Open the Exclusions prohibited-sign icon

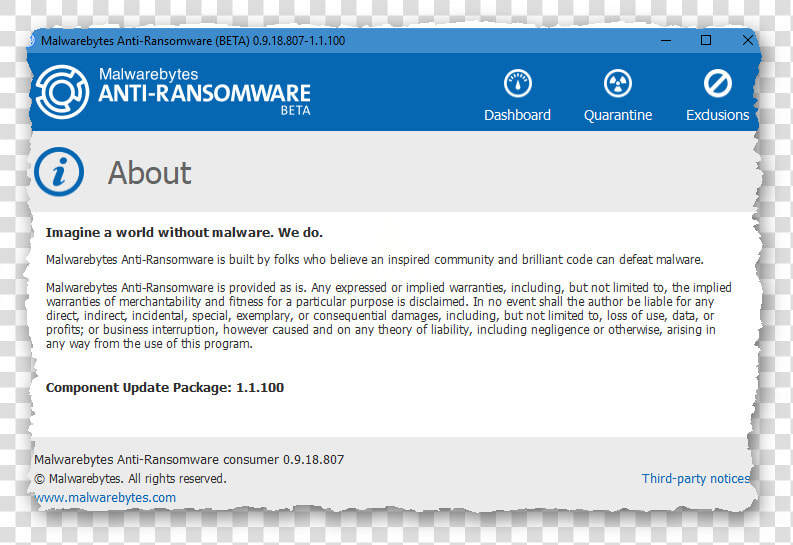point(718,83)
